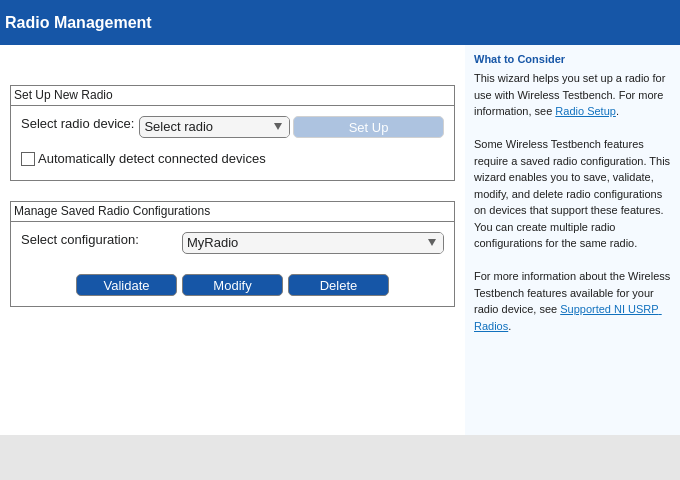Validate the selected radio configuration
Screen dimensions: 680x480
coord(126,285)
